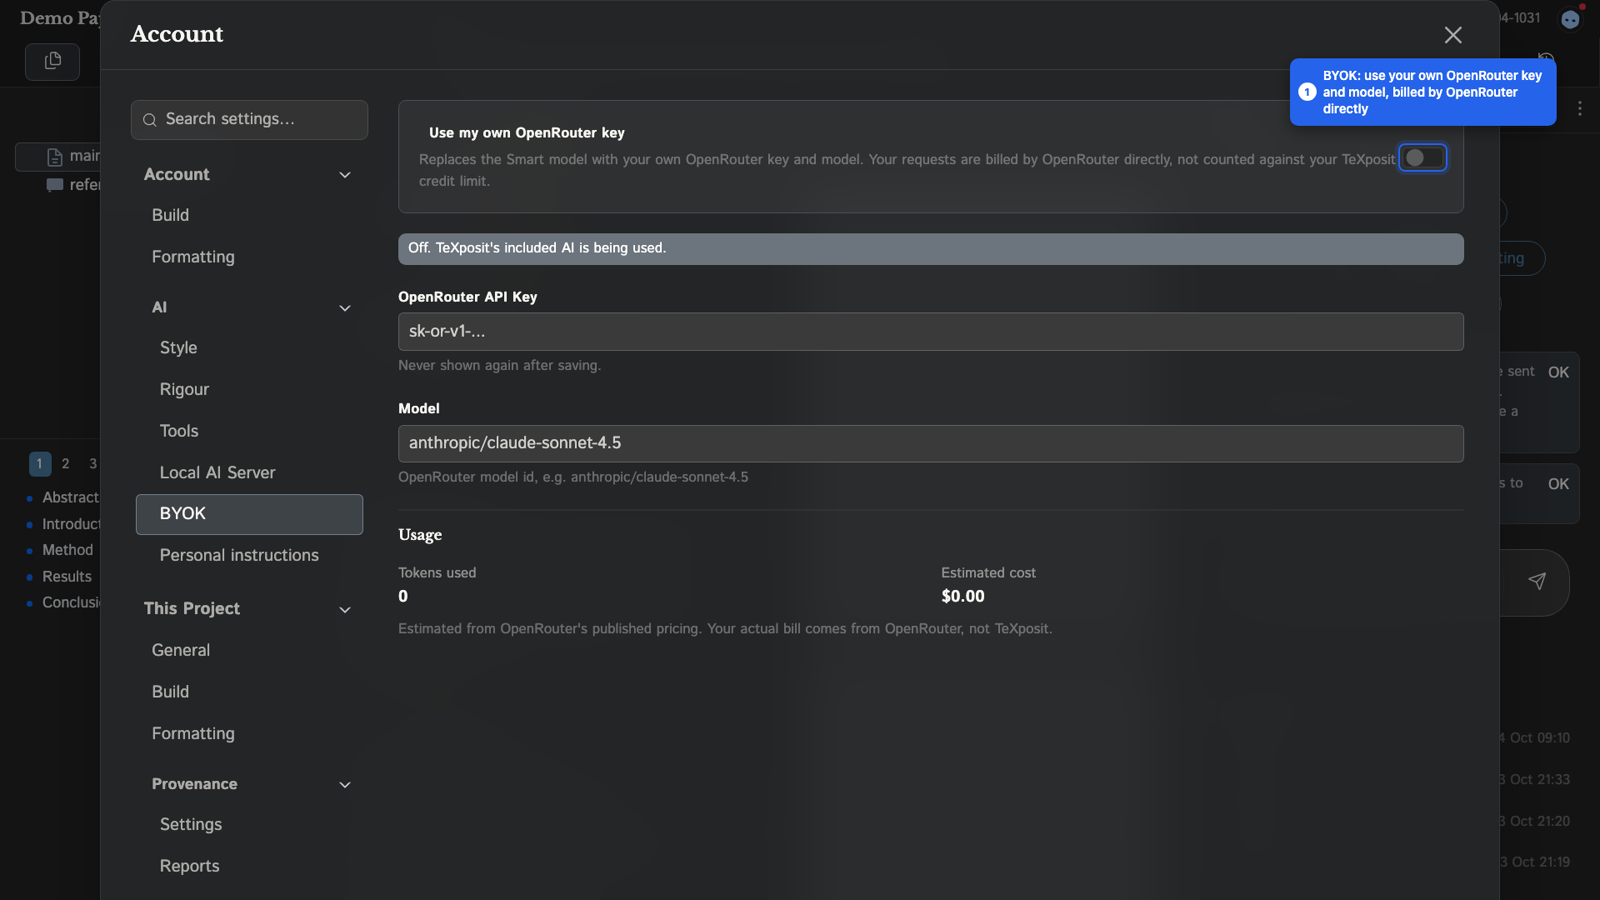Image resolution: width=1600 pixels, height=900 pixels.
Task: Open Results in the background outline
Action: [67, 577]
